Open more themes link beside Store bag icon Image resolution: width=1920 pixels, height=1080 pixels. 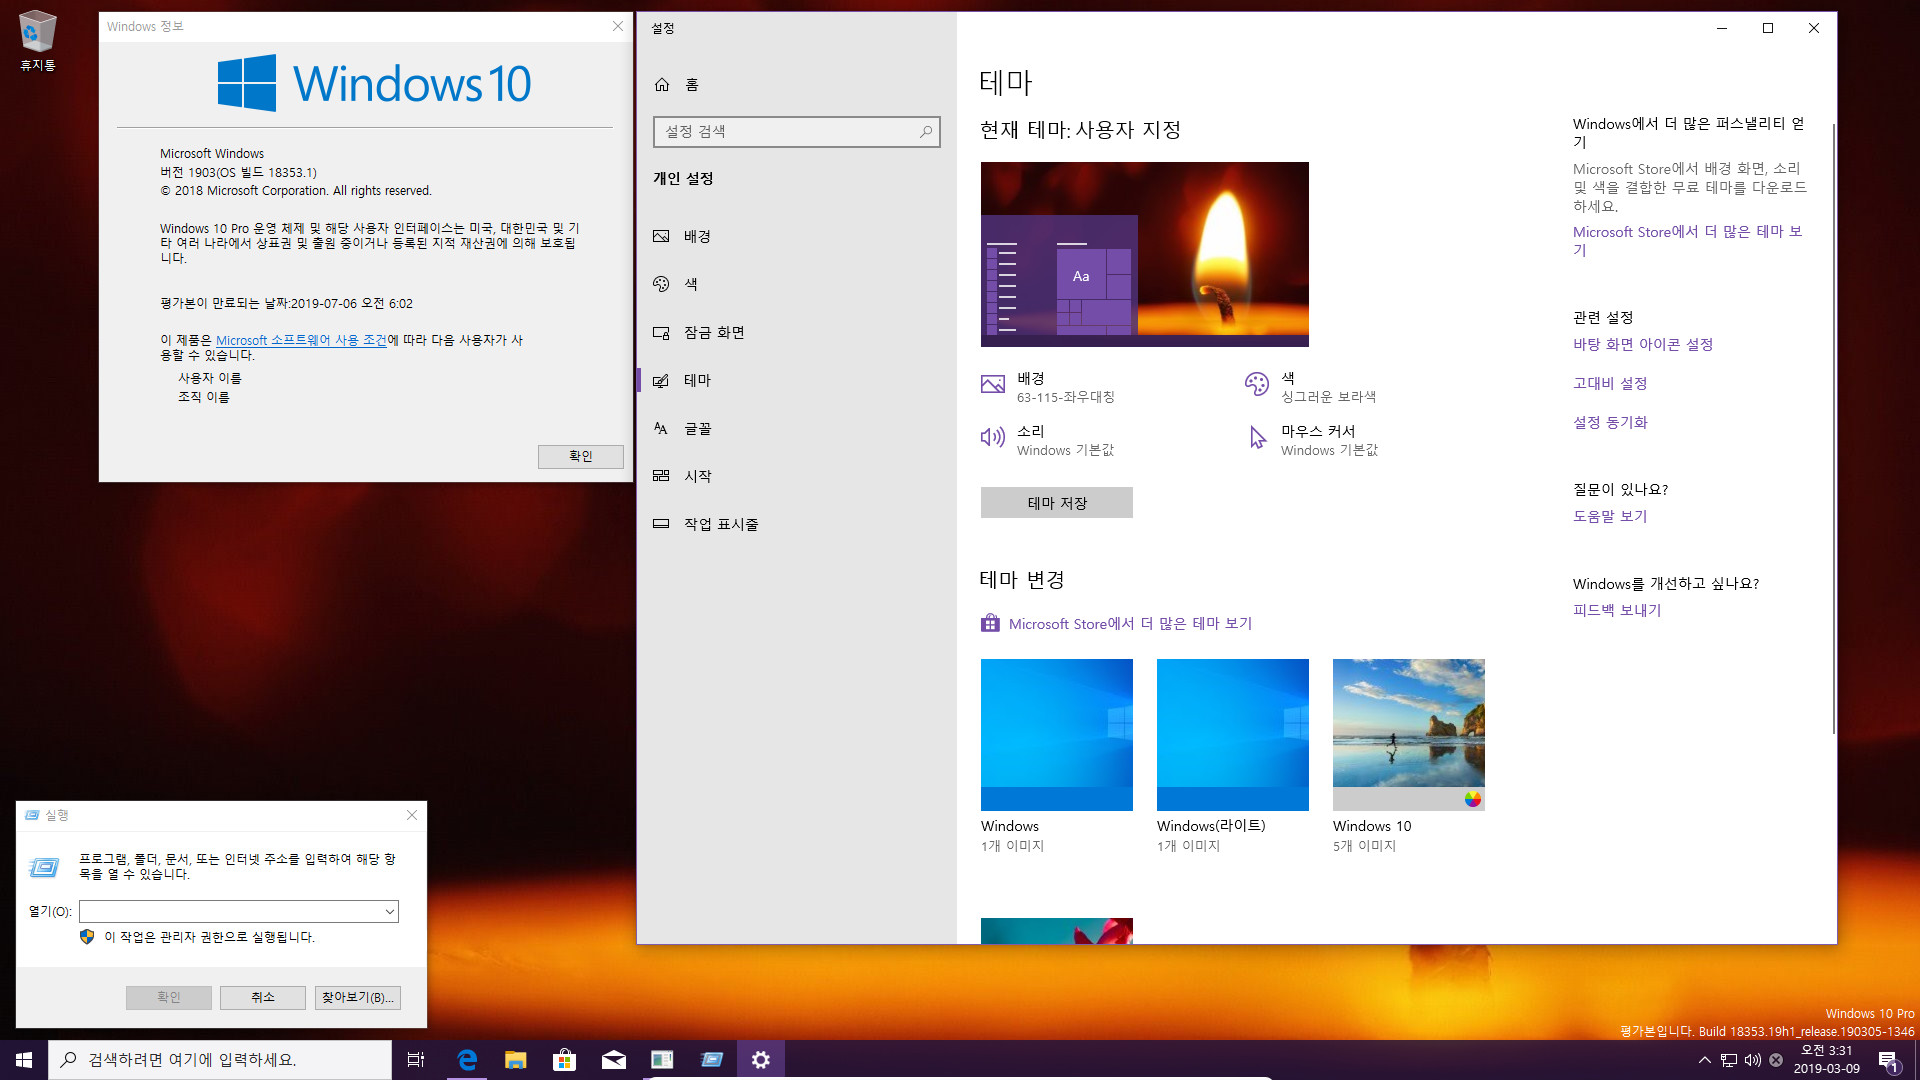[1130, 624]
